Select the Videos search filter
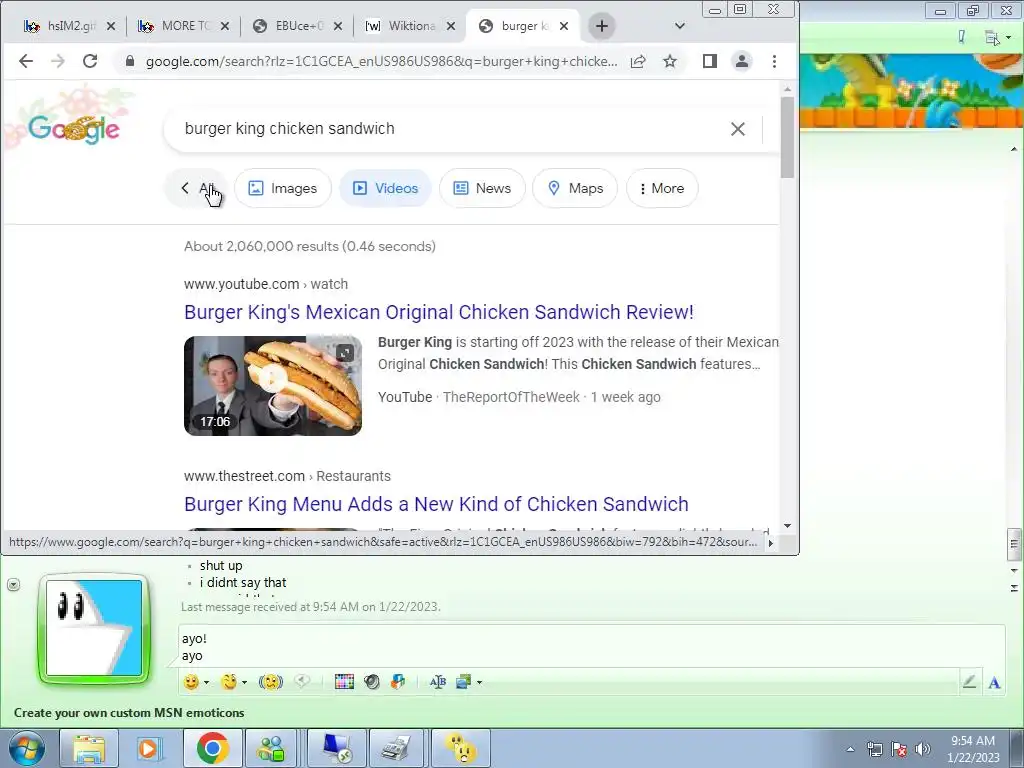1024x768 pixels. 385,188
